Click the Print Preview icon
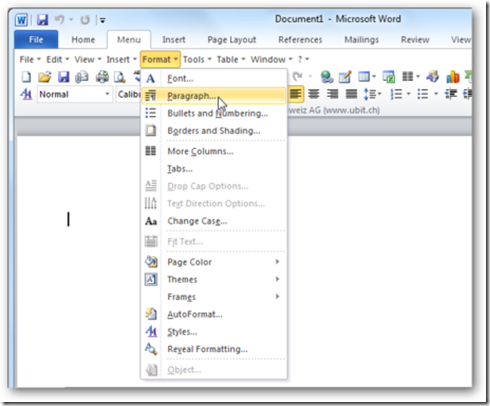Image resolution: width=490 pixels, height=406 pixels. [119, 77]
